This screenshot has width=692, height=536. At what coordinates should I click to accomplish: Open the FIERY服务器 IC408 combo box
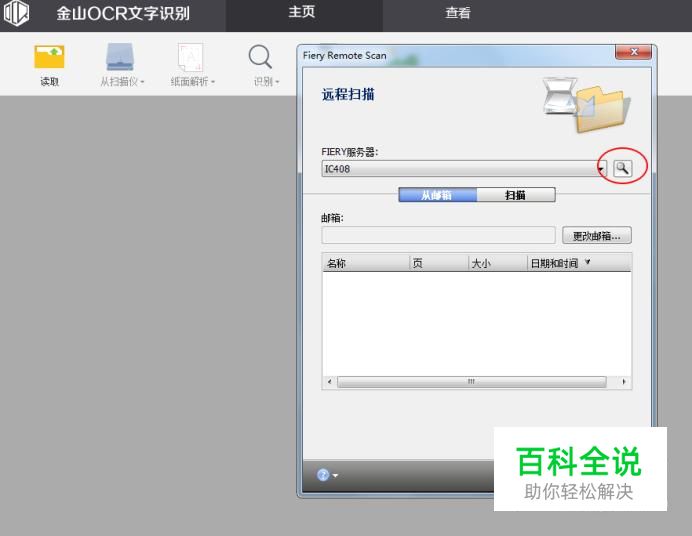[x=464, y=169]
